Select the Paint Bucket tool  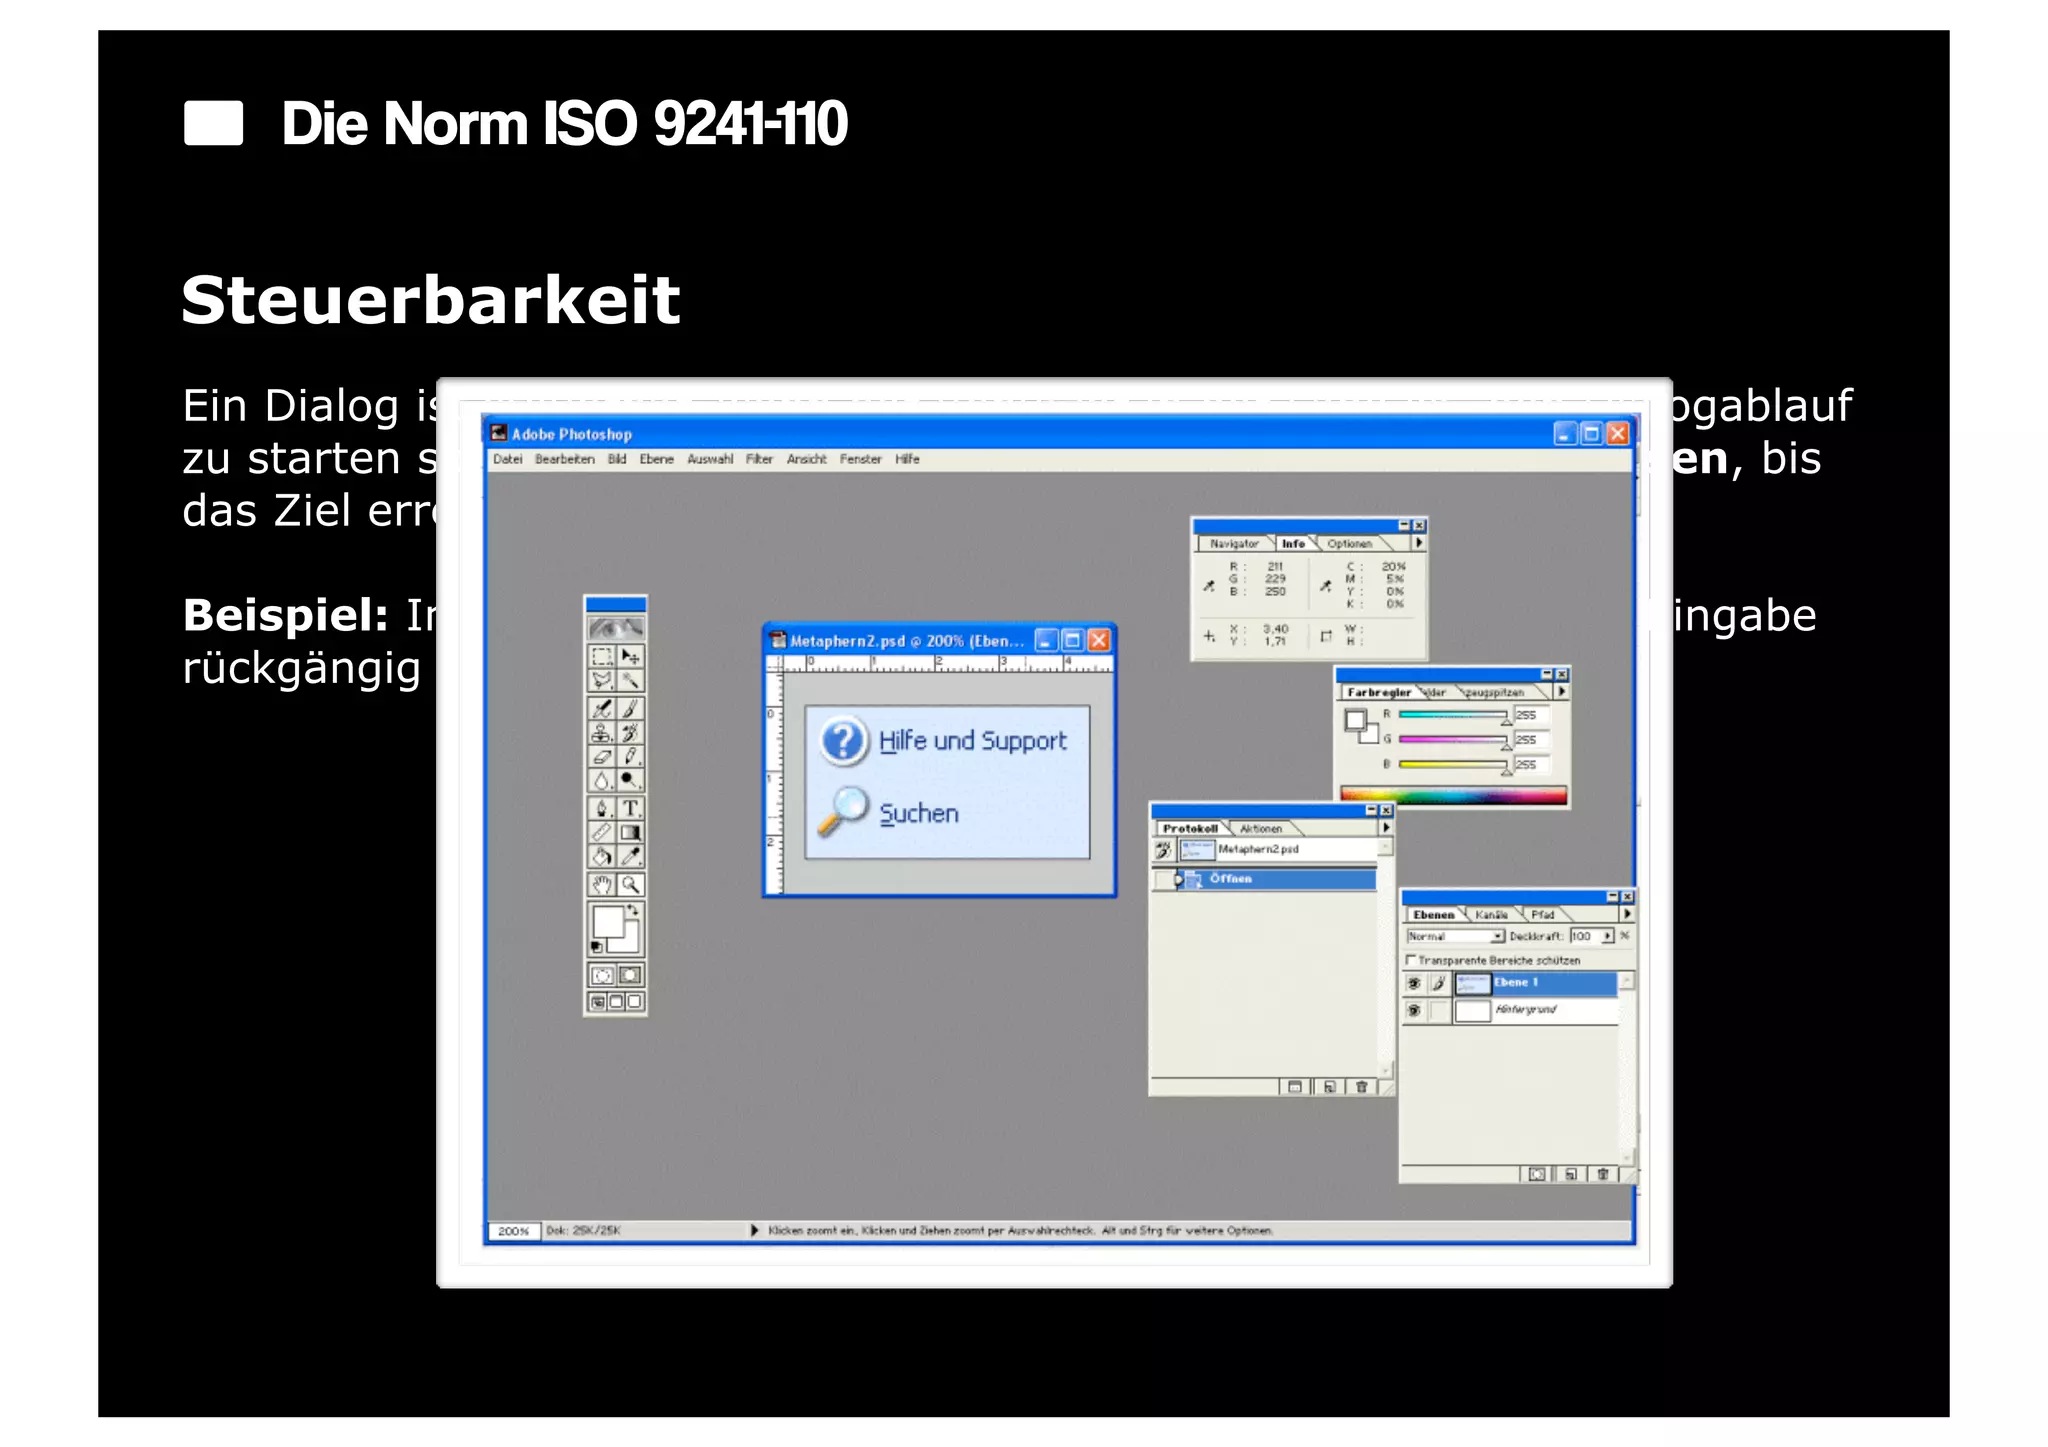602,856
